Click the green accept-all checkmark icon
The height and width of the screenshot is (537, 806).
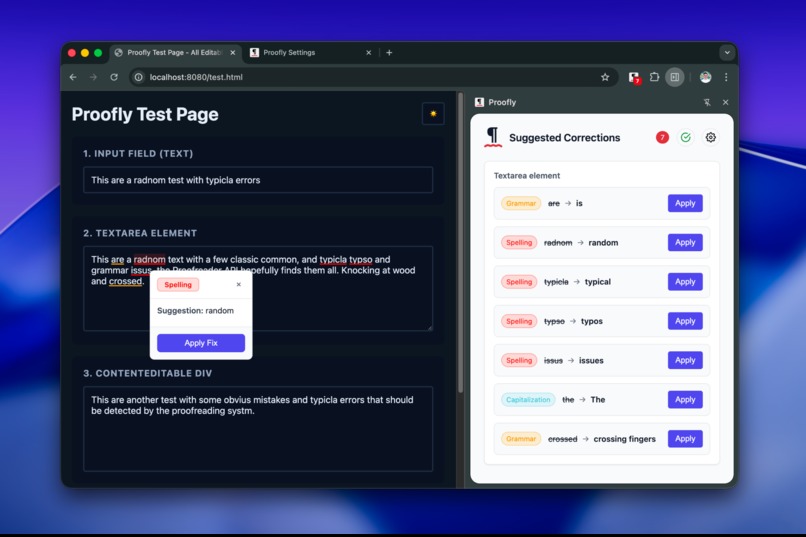(685, 137)
